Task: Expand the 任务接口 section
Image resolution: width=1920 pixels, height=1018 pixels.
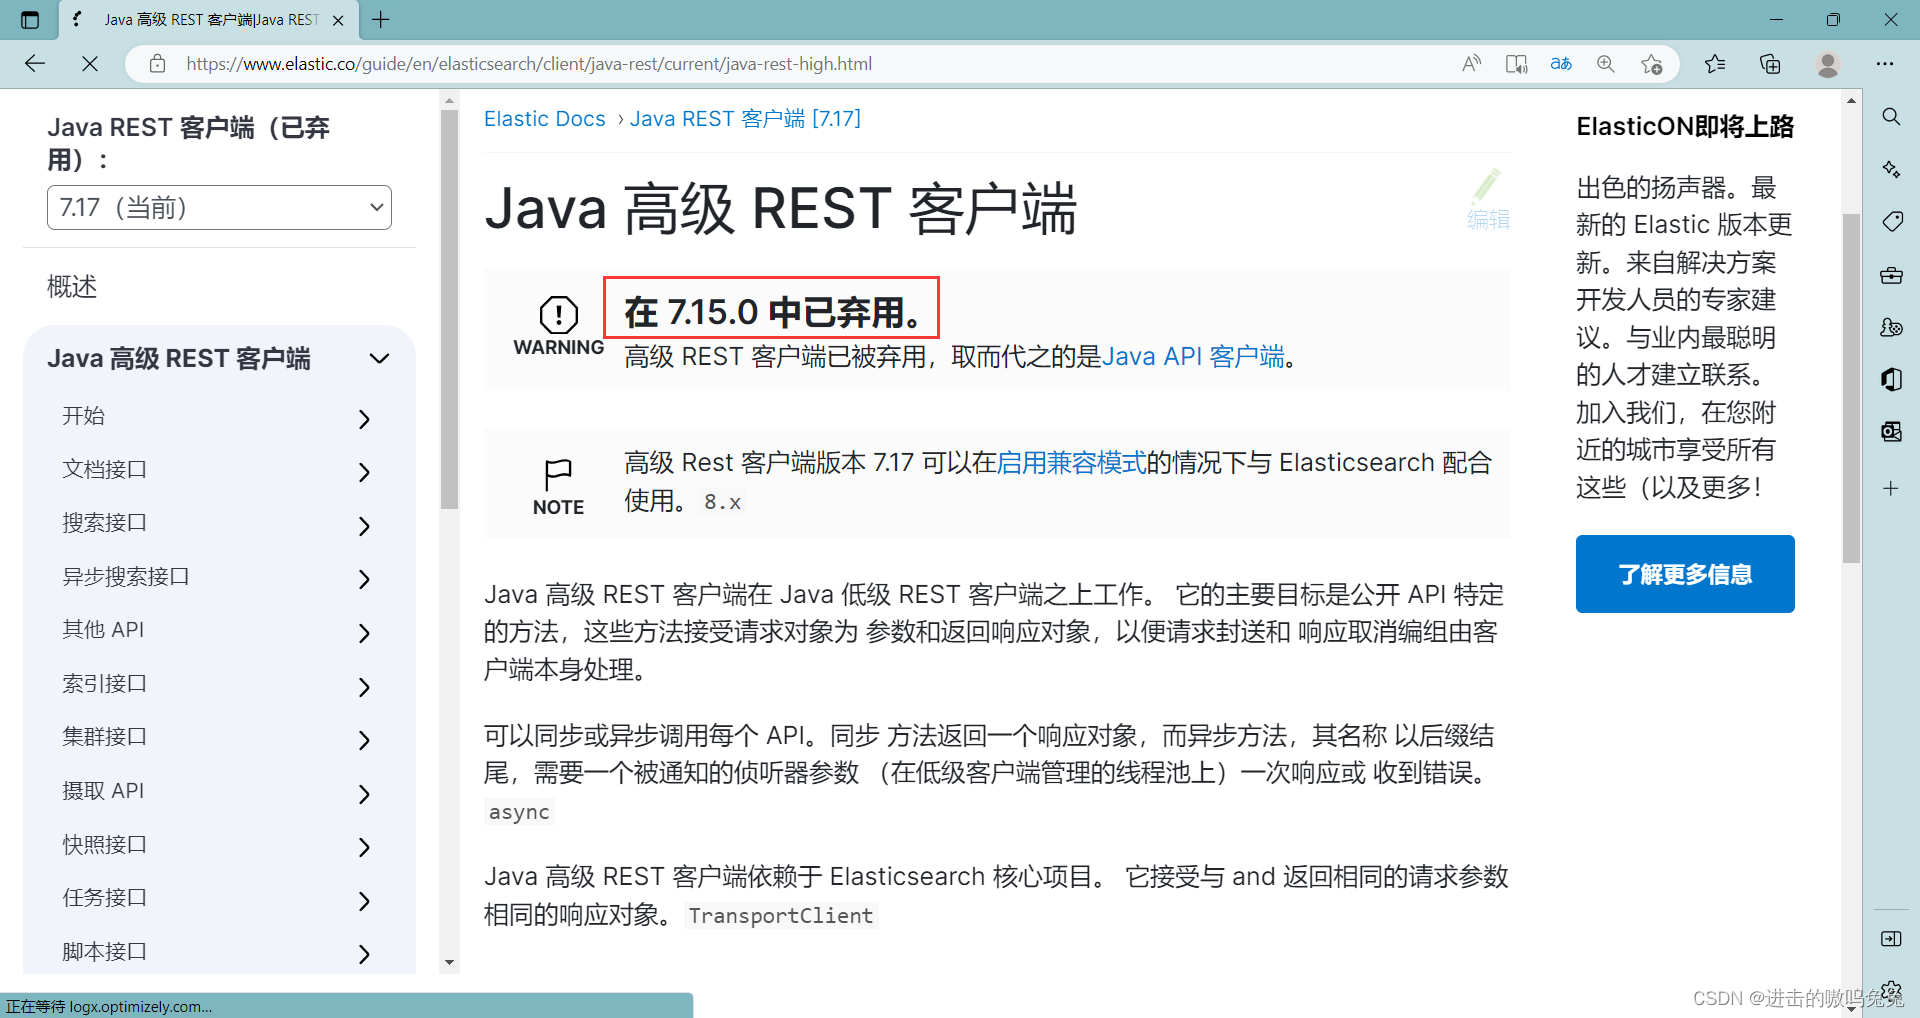Action: pos(364,901)
